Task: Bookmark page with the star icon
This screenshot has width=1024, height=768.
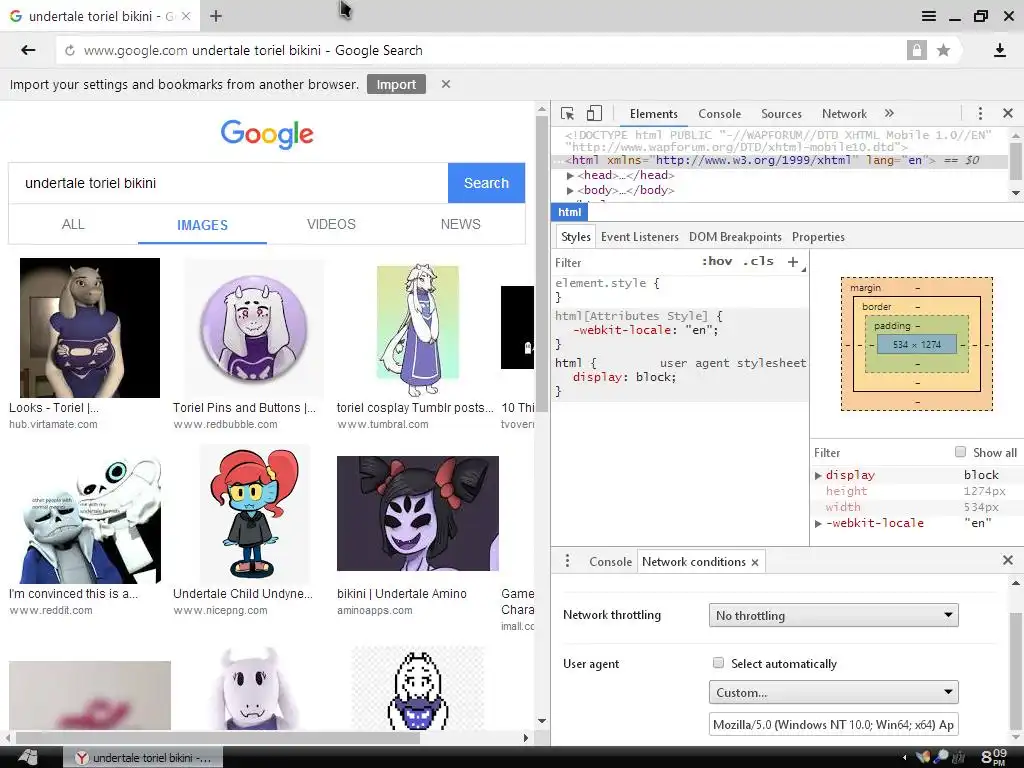Action: pos(943,50)
